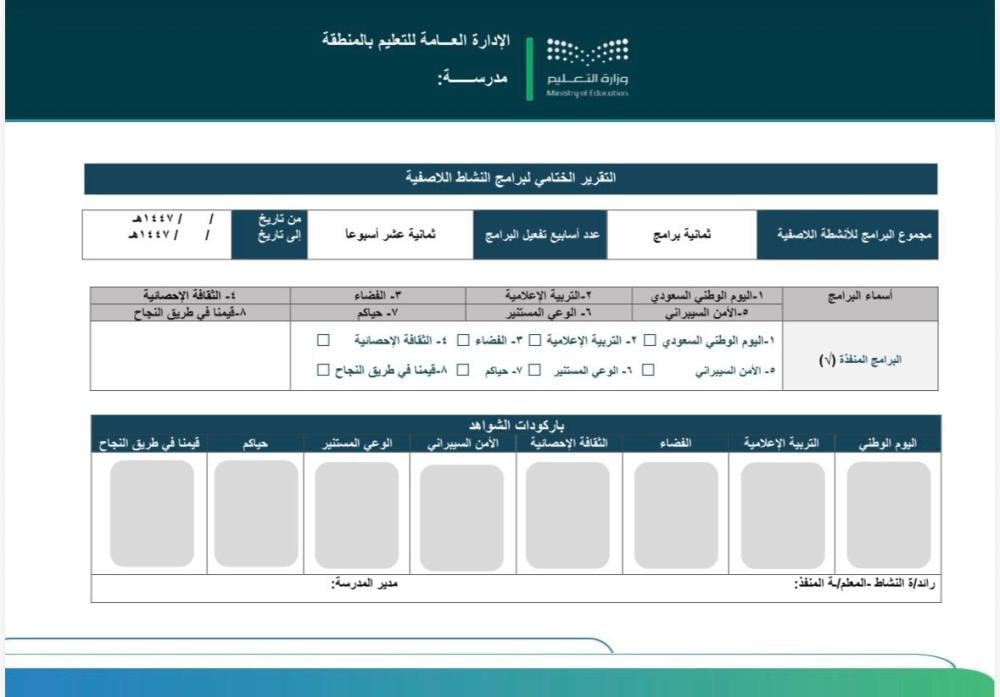Click the Ministry of Education logo
Viewport: 1000px width, 697px height.
click(587, 67)
